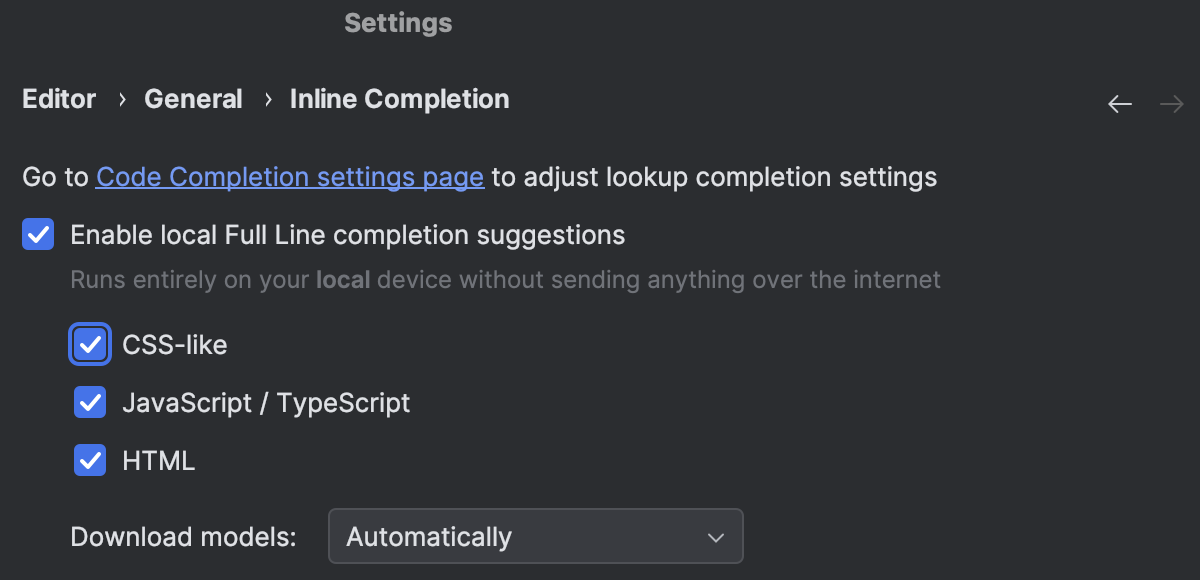The height and width of the screenshot is (580, 1200).
Task: Click the local device description text
Action: pos(505,279)
